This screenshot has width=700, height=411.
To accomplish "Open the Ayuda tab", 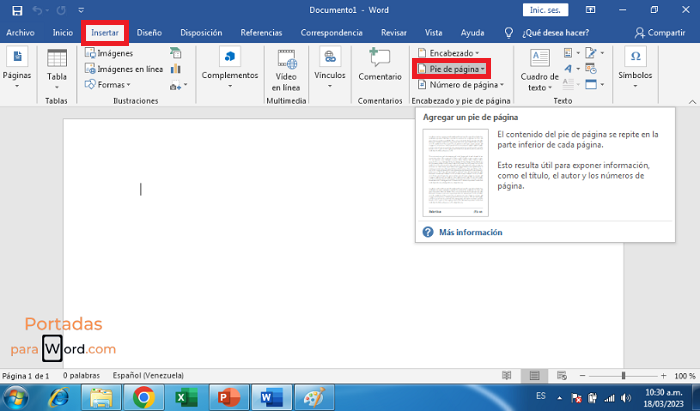I will tap(472, 33).
